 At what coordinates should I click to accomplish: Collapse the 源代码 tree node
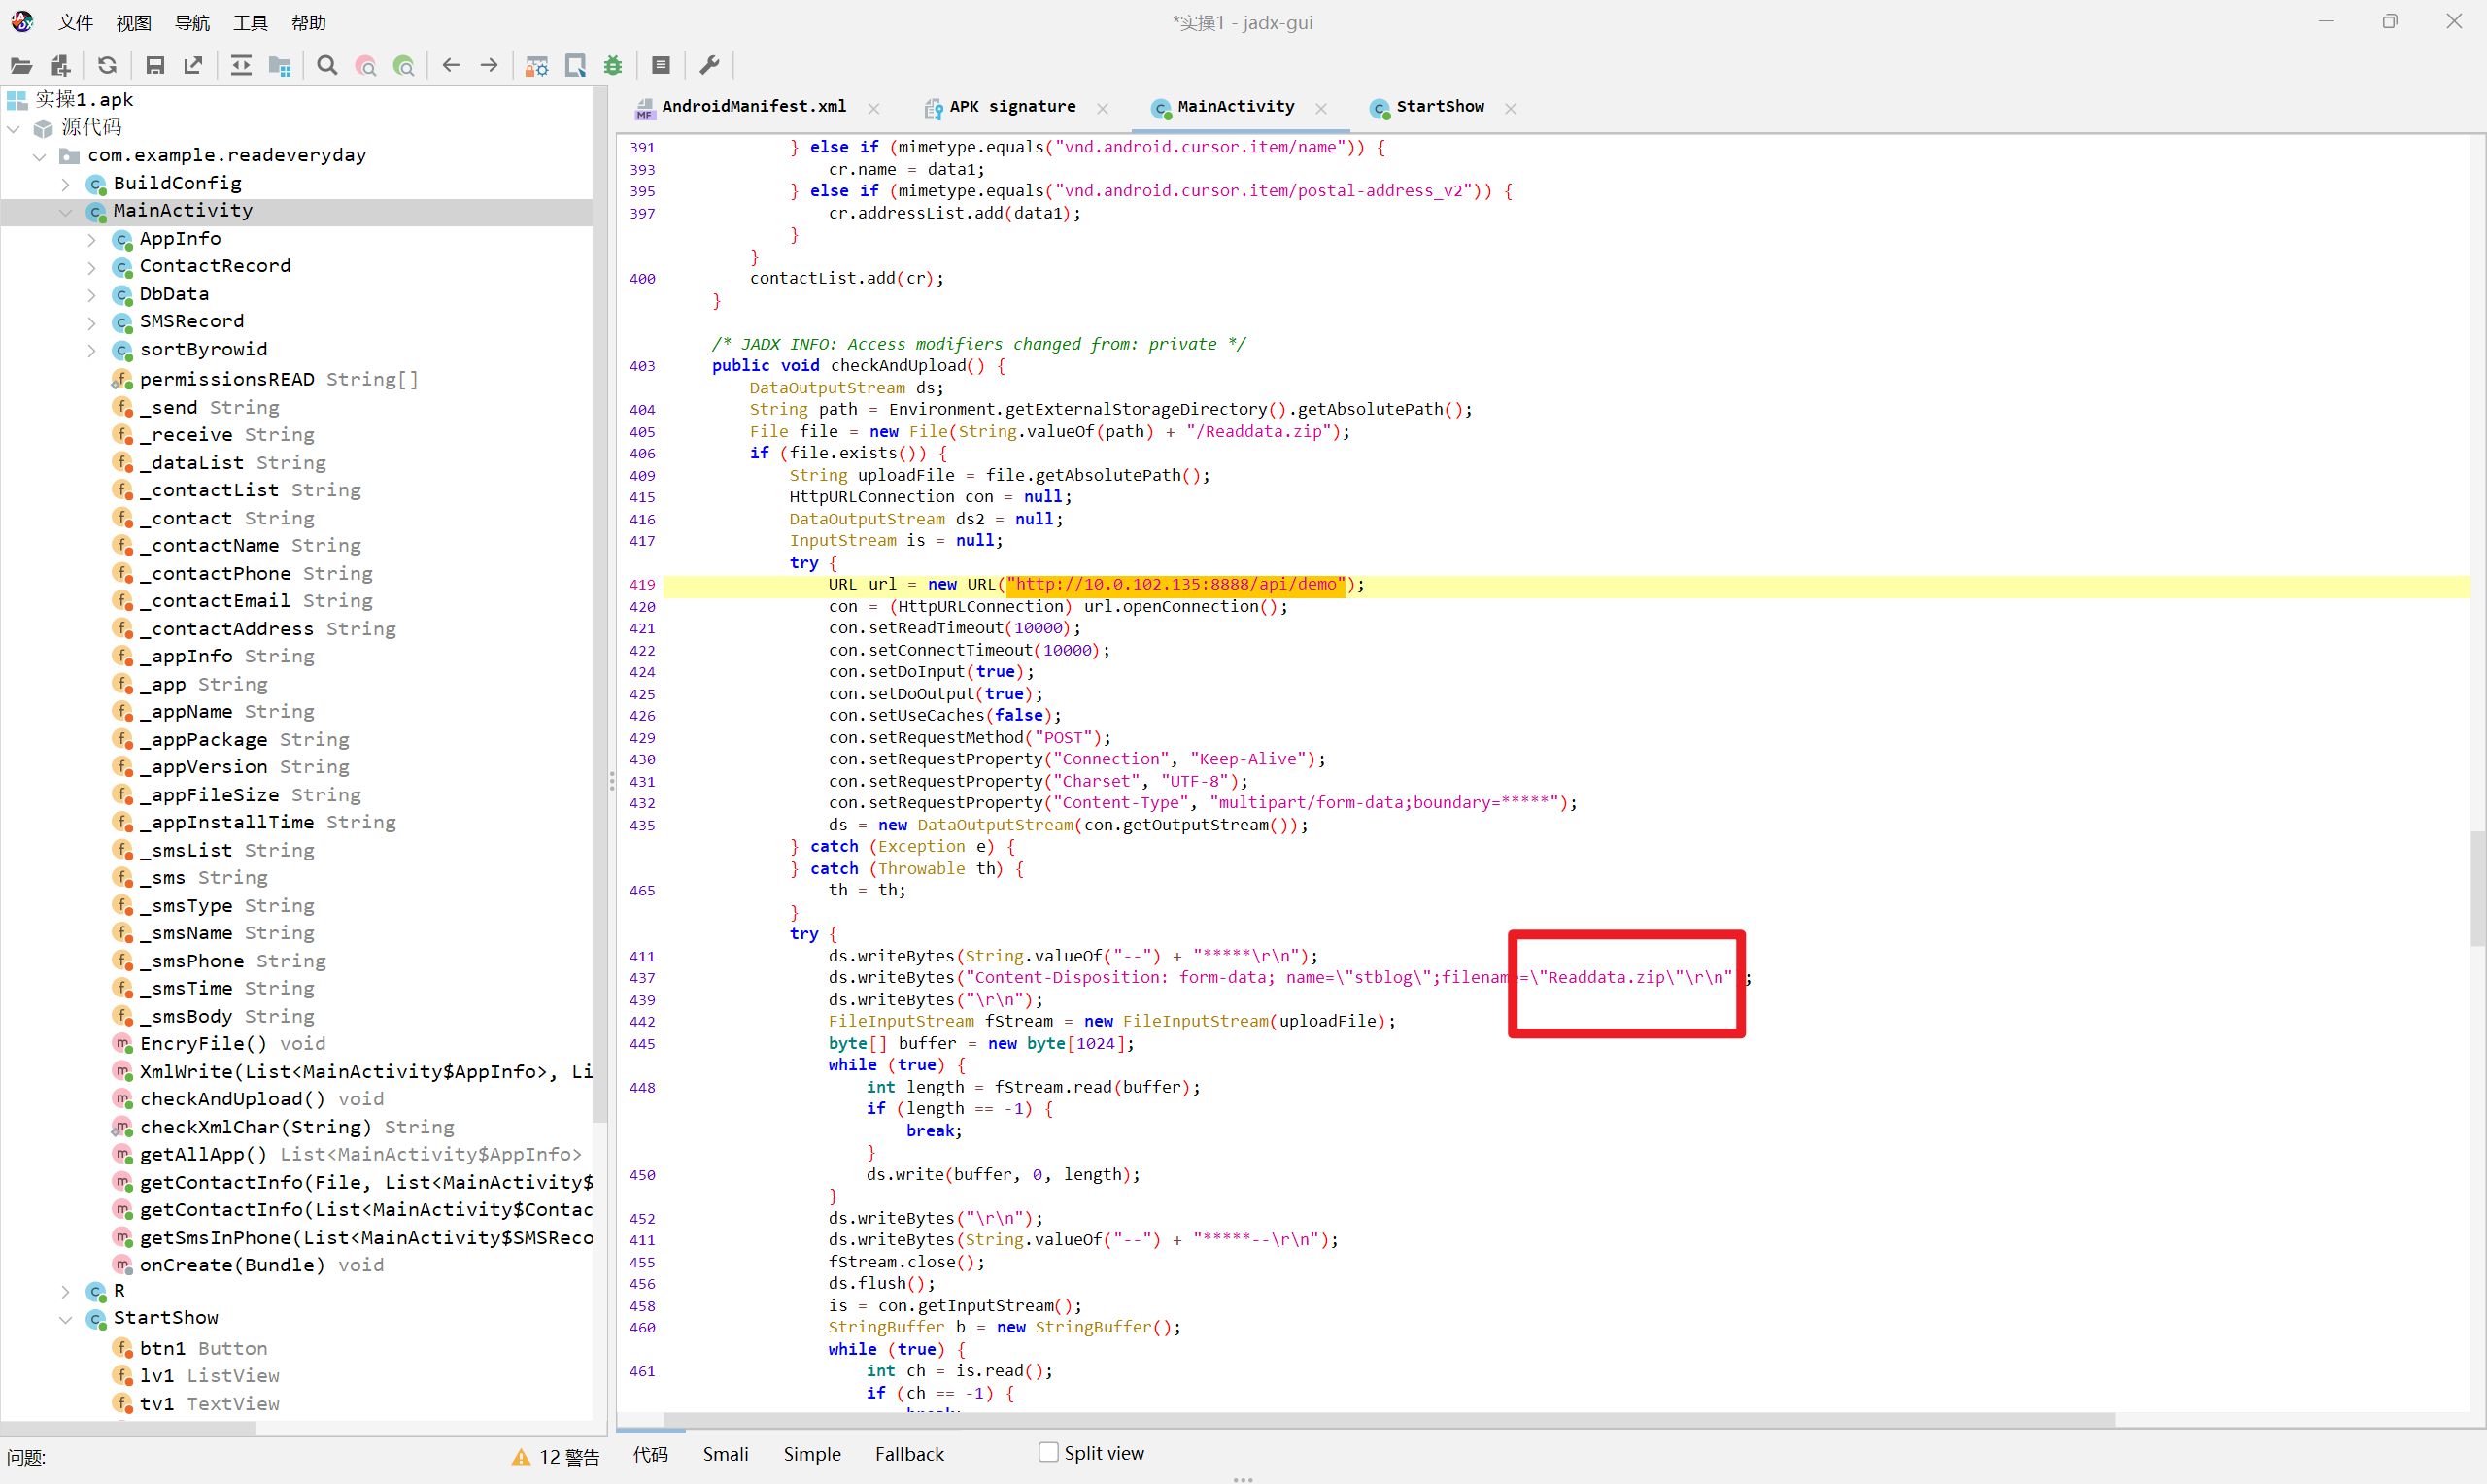(14, 128)
